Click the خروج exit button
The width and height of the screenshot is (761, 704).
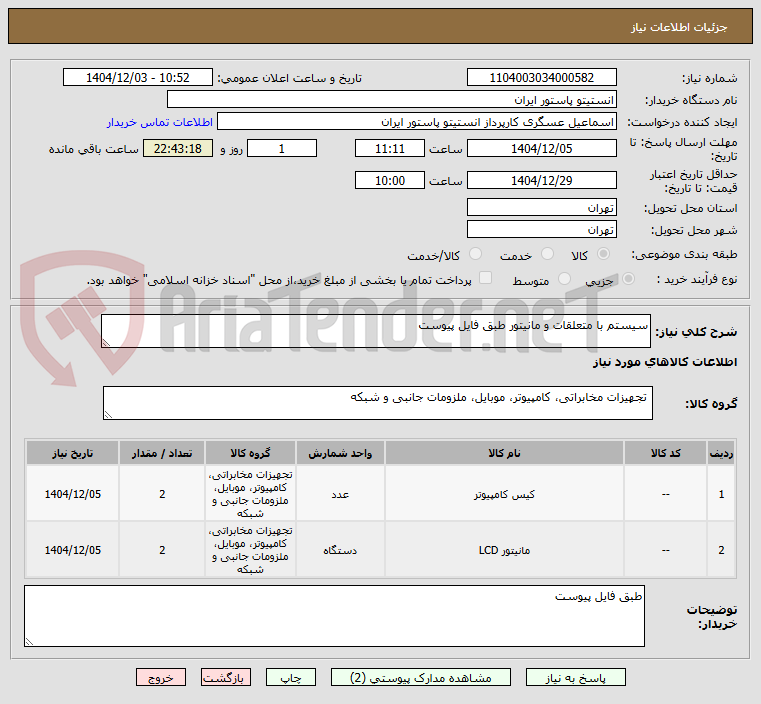[161, 677]
